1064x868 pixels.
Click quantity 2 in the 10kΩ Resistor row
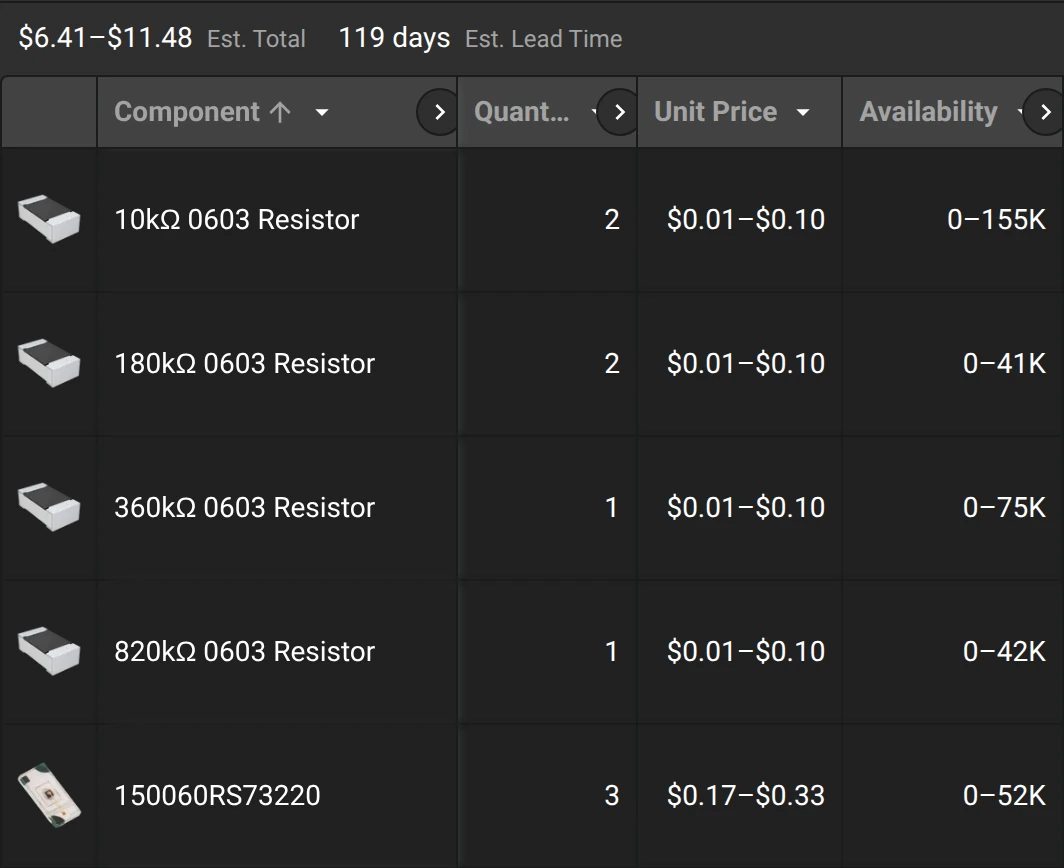tap(611, 220)
